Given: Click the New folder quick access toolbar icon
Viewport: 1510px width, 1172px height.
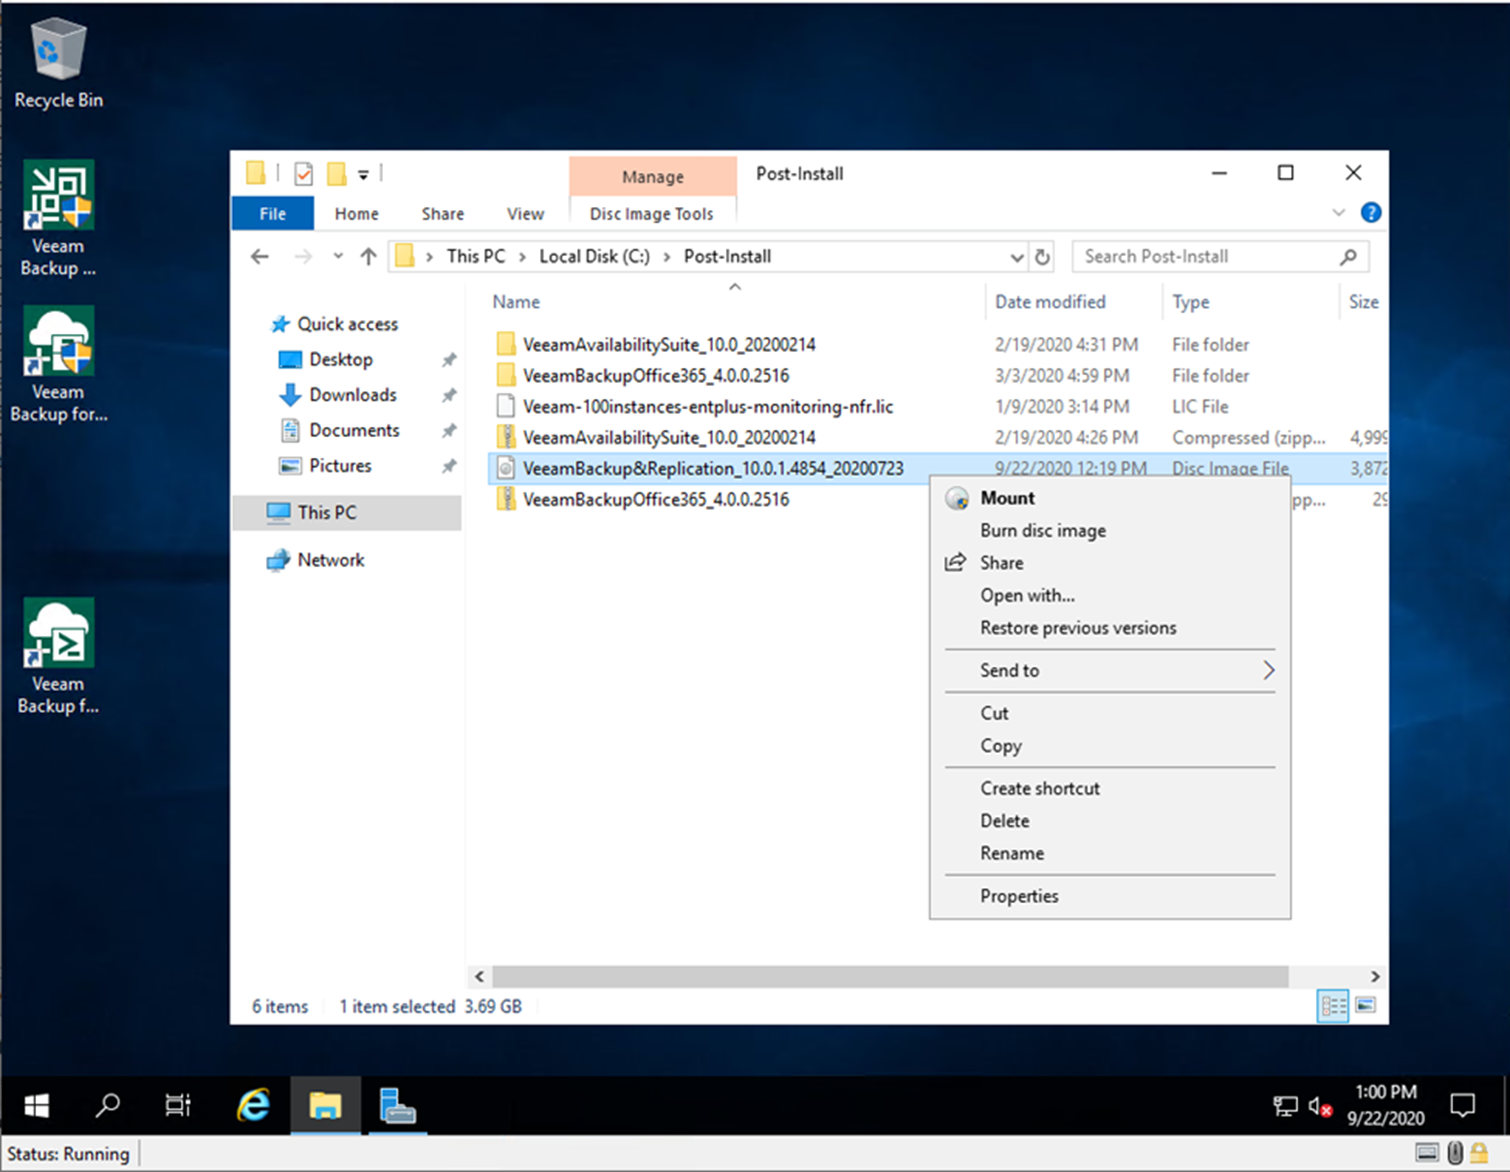Looking at the screenshot, I should (x=337, y=174).
